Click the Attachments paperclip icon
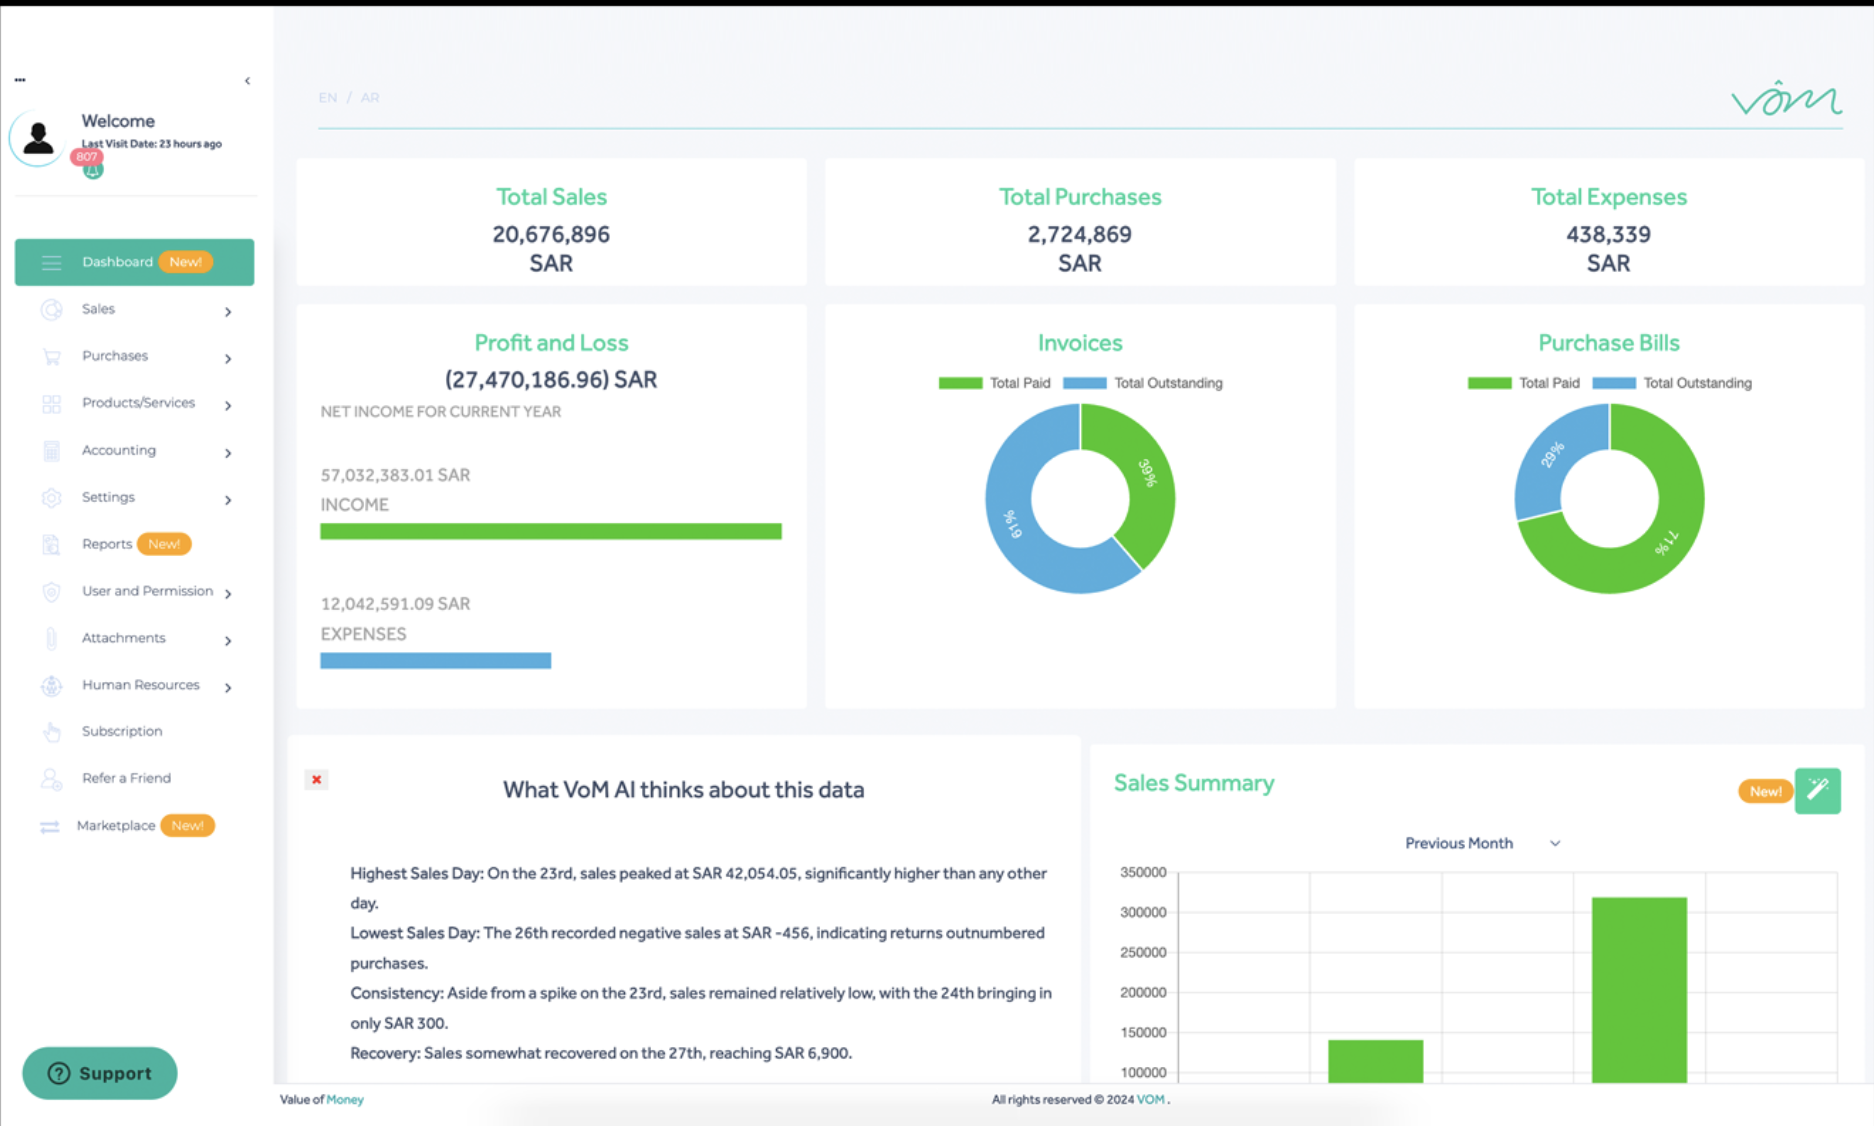 tap(51, 639)
